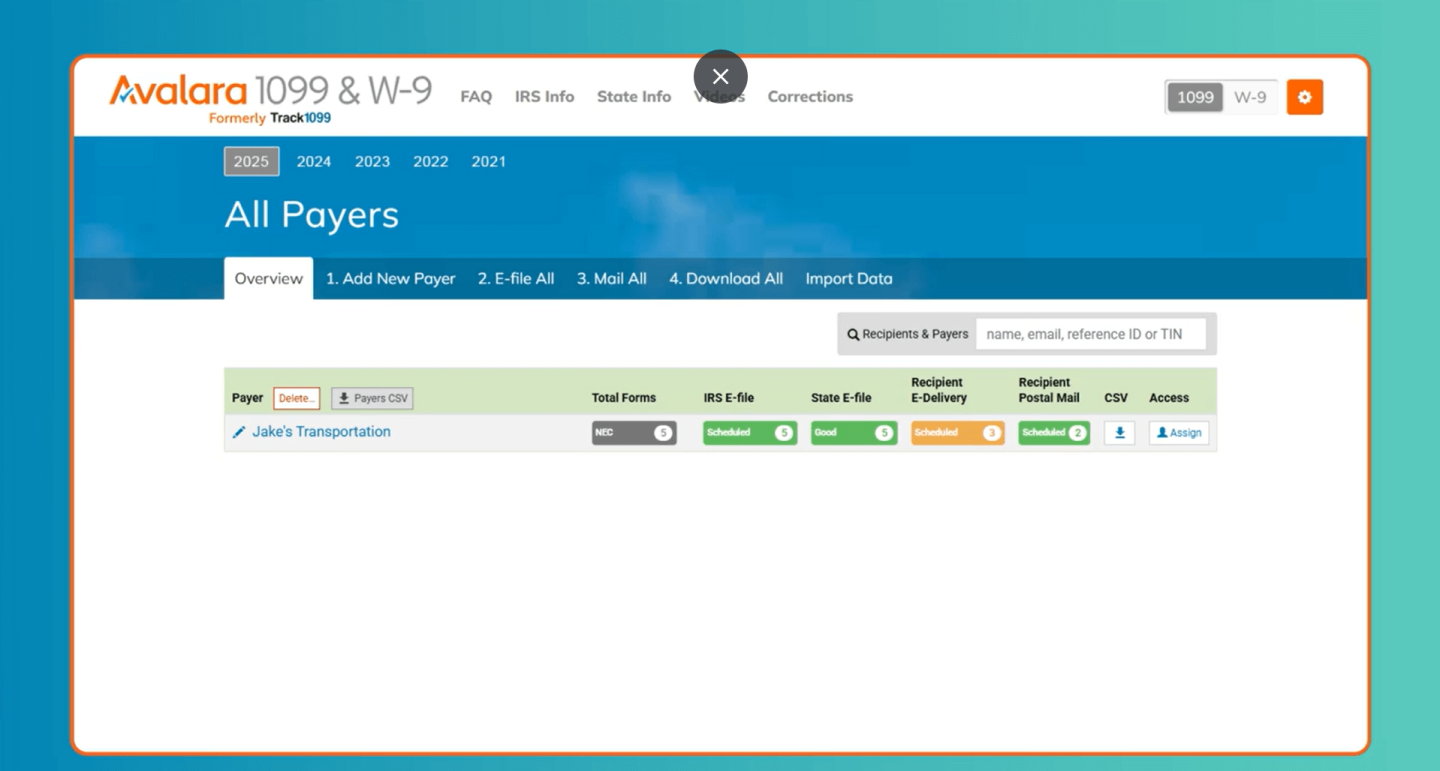
Task: Select the 1099 mode toggle
Action: [1195, 97]
